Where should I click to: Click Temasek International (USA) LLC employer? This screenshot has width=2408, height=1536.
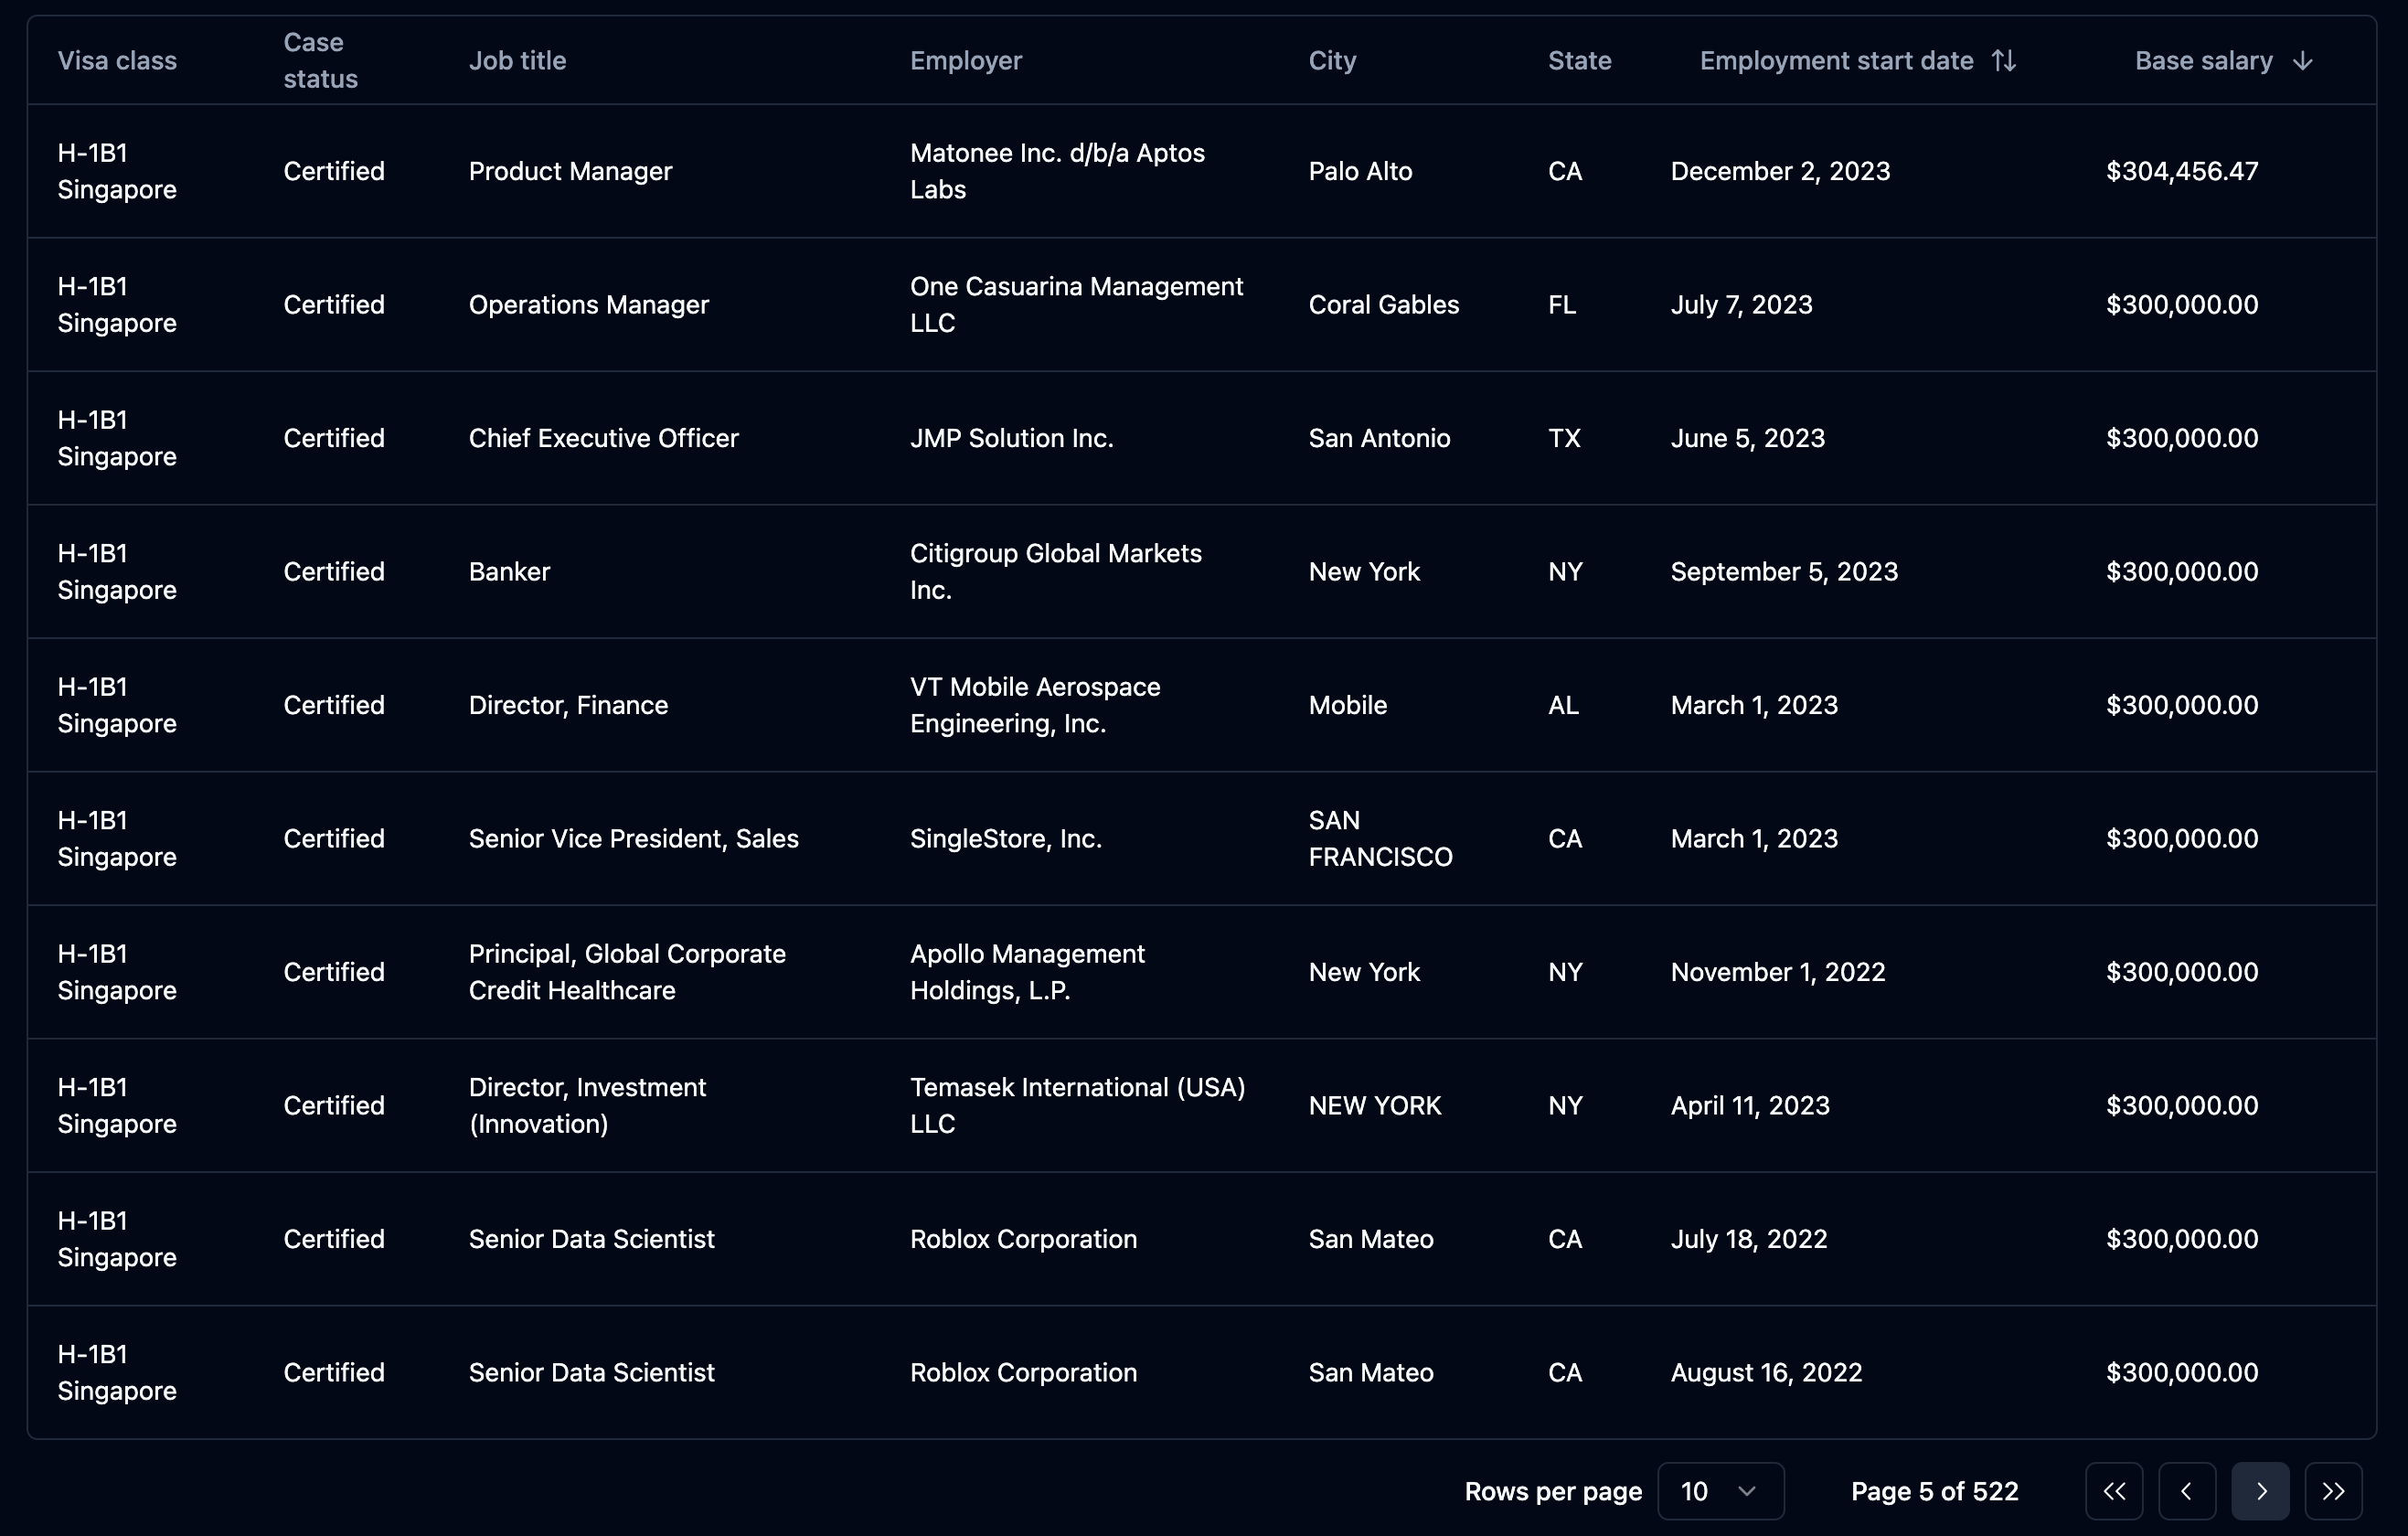1077,1106
